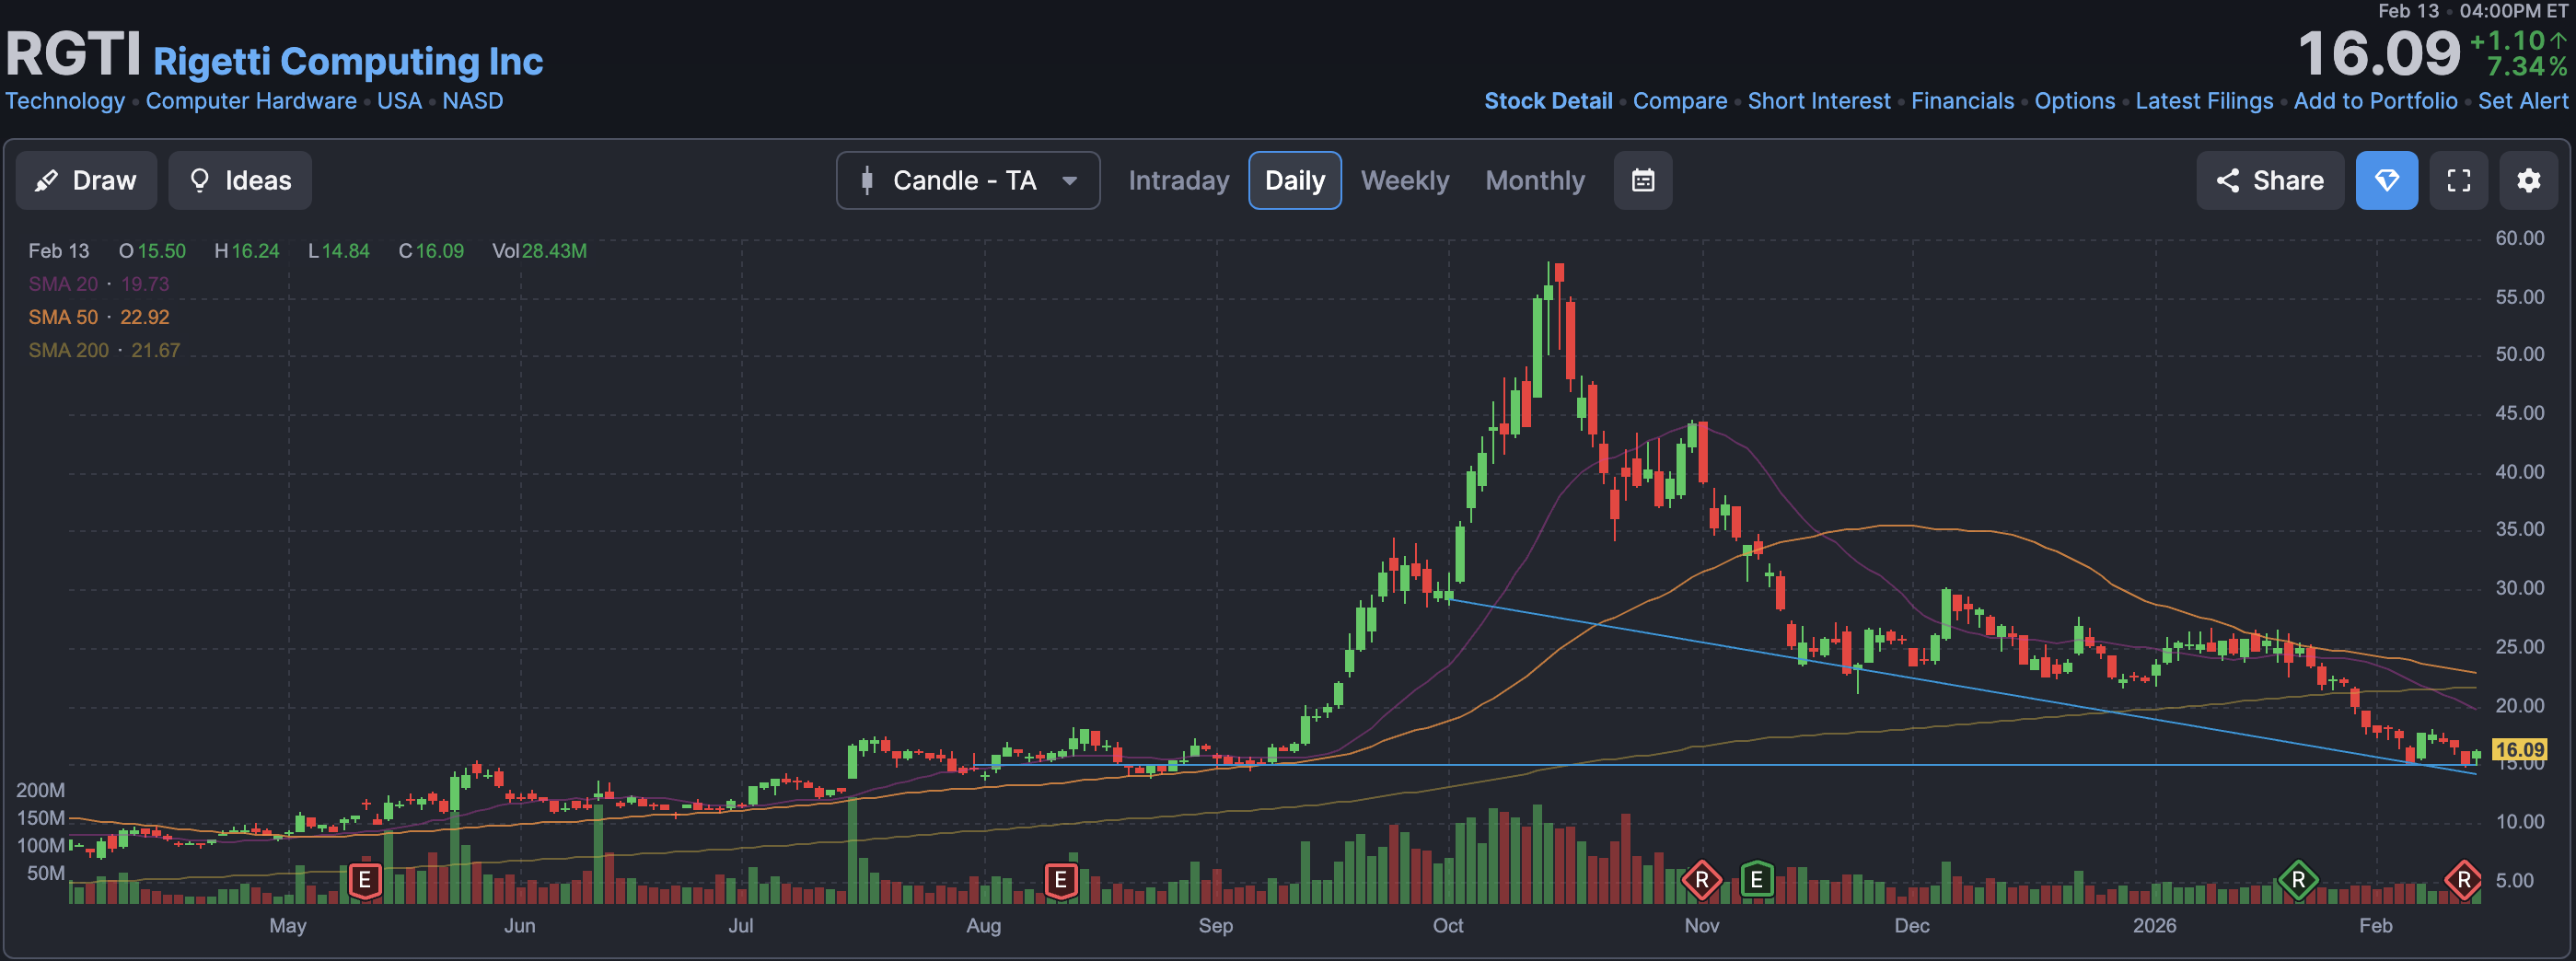Click Add to Portfolio
Image resolution: width=2576 pixels, height=961 pixels.
(x=2375, y=101)
